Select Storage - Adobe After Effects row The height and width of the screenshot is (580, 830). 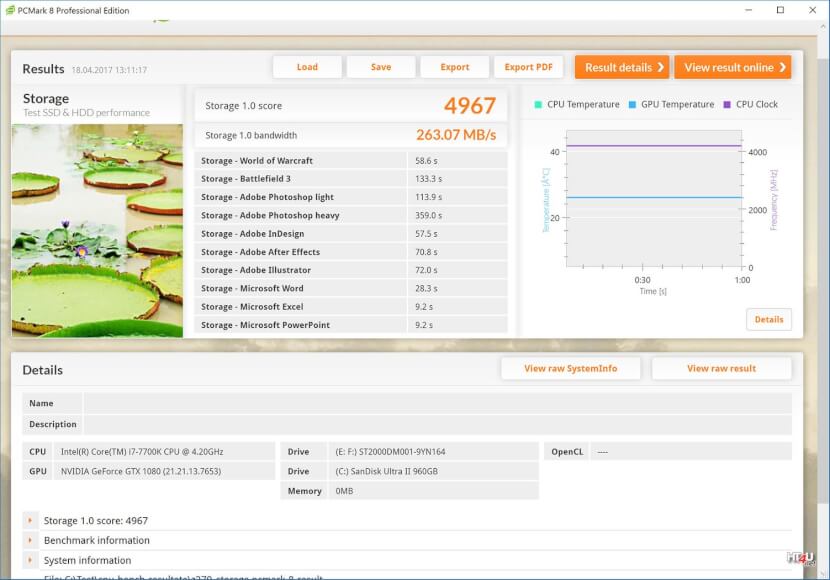[351, 252]
